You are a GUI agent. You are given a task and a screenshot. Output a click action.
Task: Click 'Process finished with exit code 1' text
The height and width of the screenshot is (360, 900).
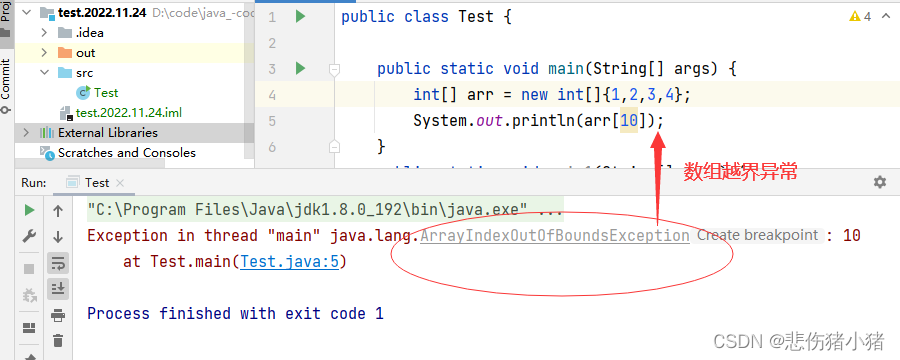[x=235, y=313]
